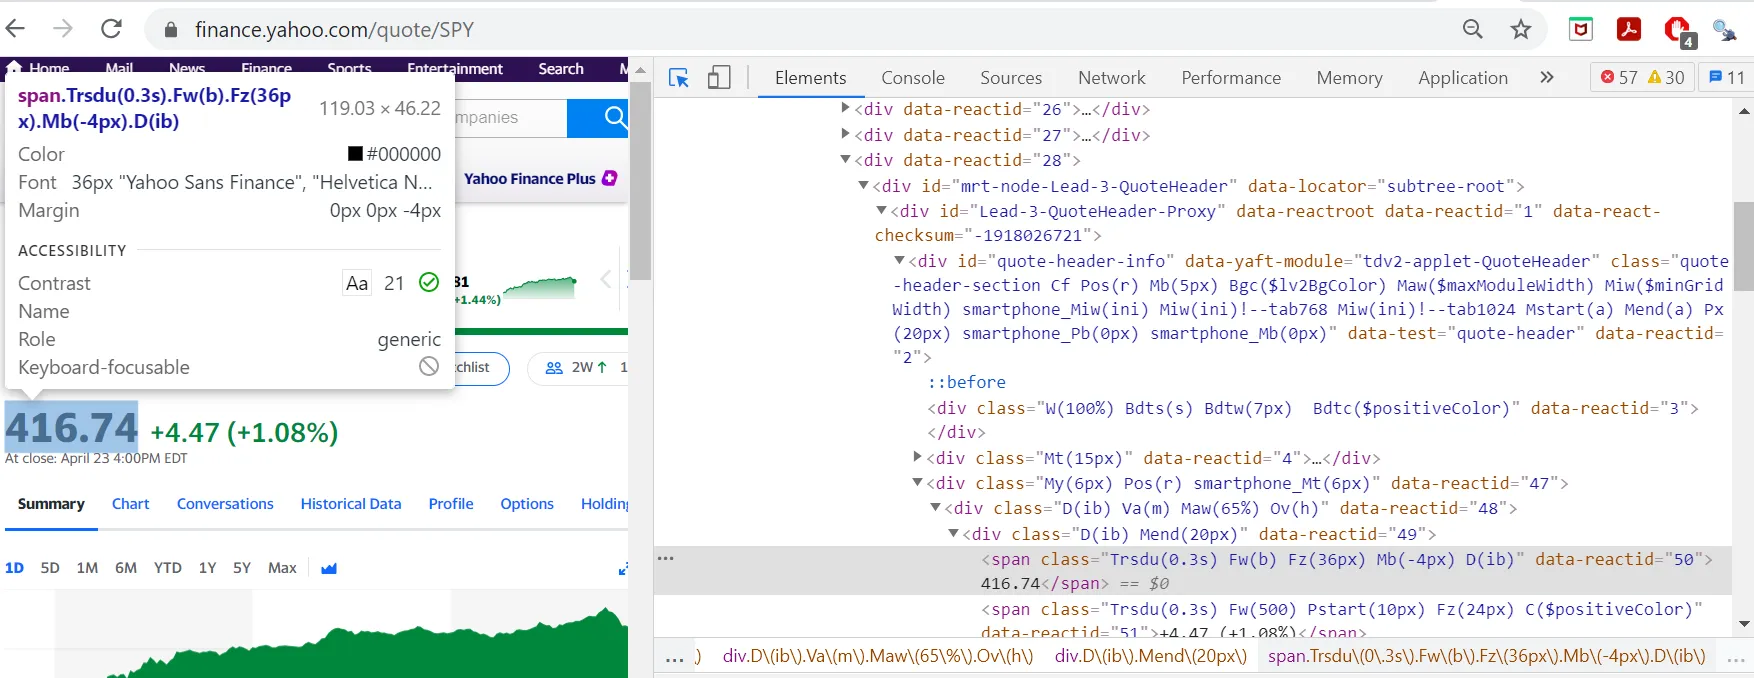
Task: Open the Options tab
Action: 527,504
